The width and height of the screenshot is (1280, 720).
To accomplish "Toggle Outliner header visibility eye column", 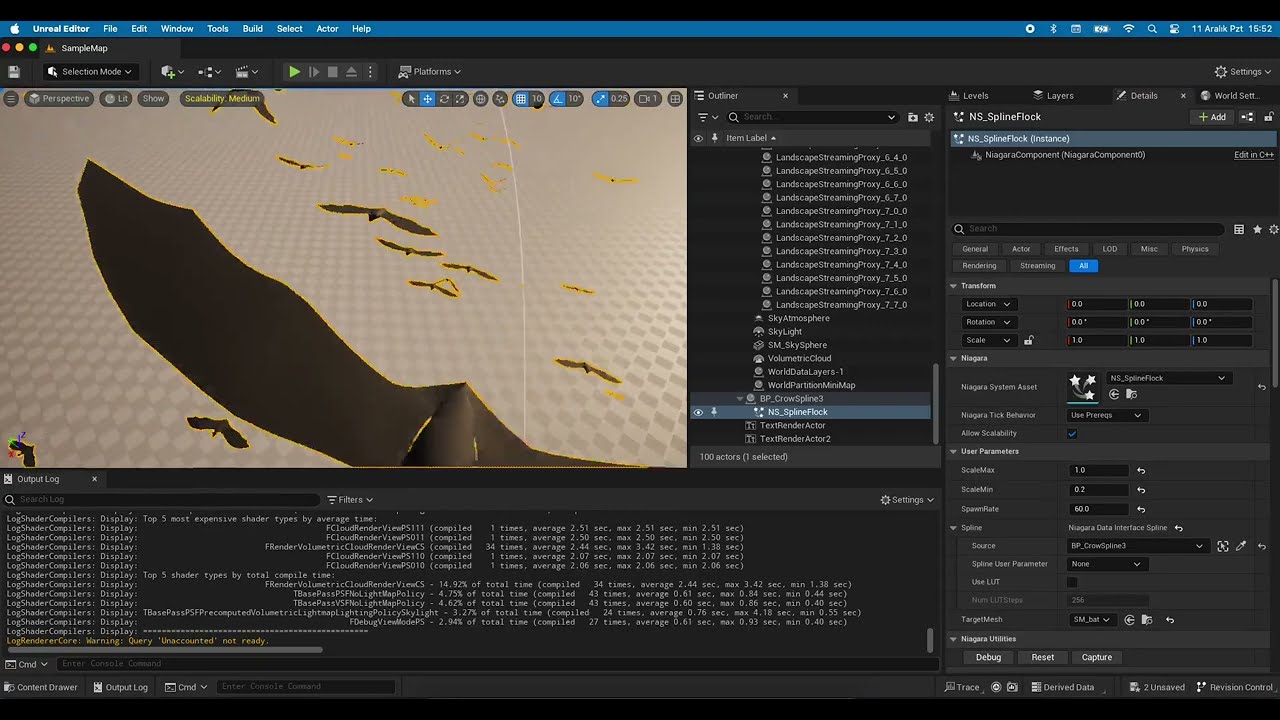I will click(x=698, y=138).
